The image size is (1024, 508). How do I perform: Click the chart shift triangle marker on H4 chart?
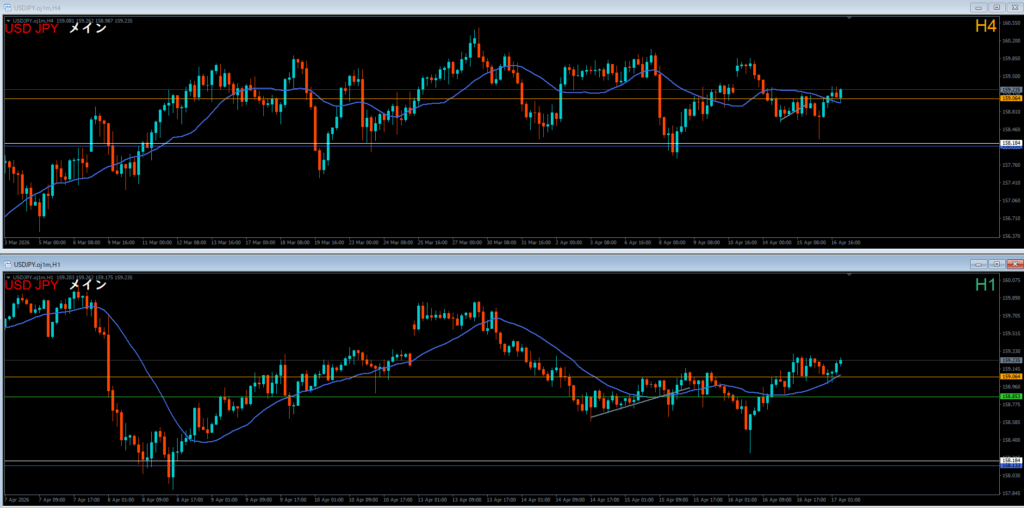click(849, 19)
